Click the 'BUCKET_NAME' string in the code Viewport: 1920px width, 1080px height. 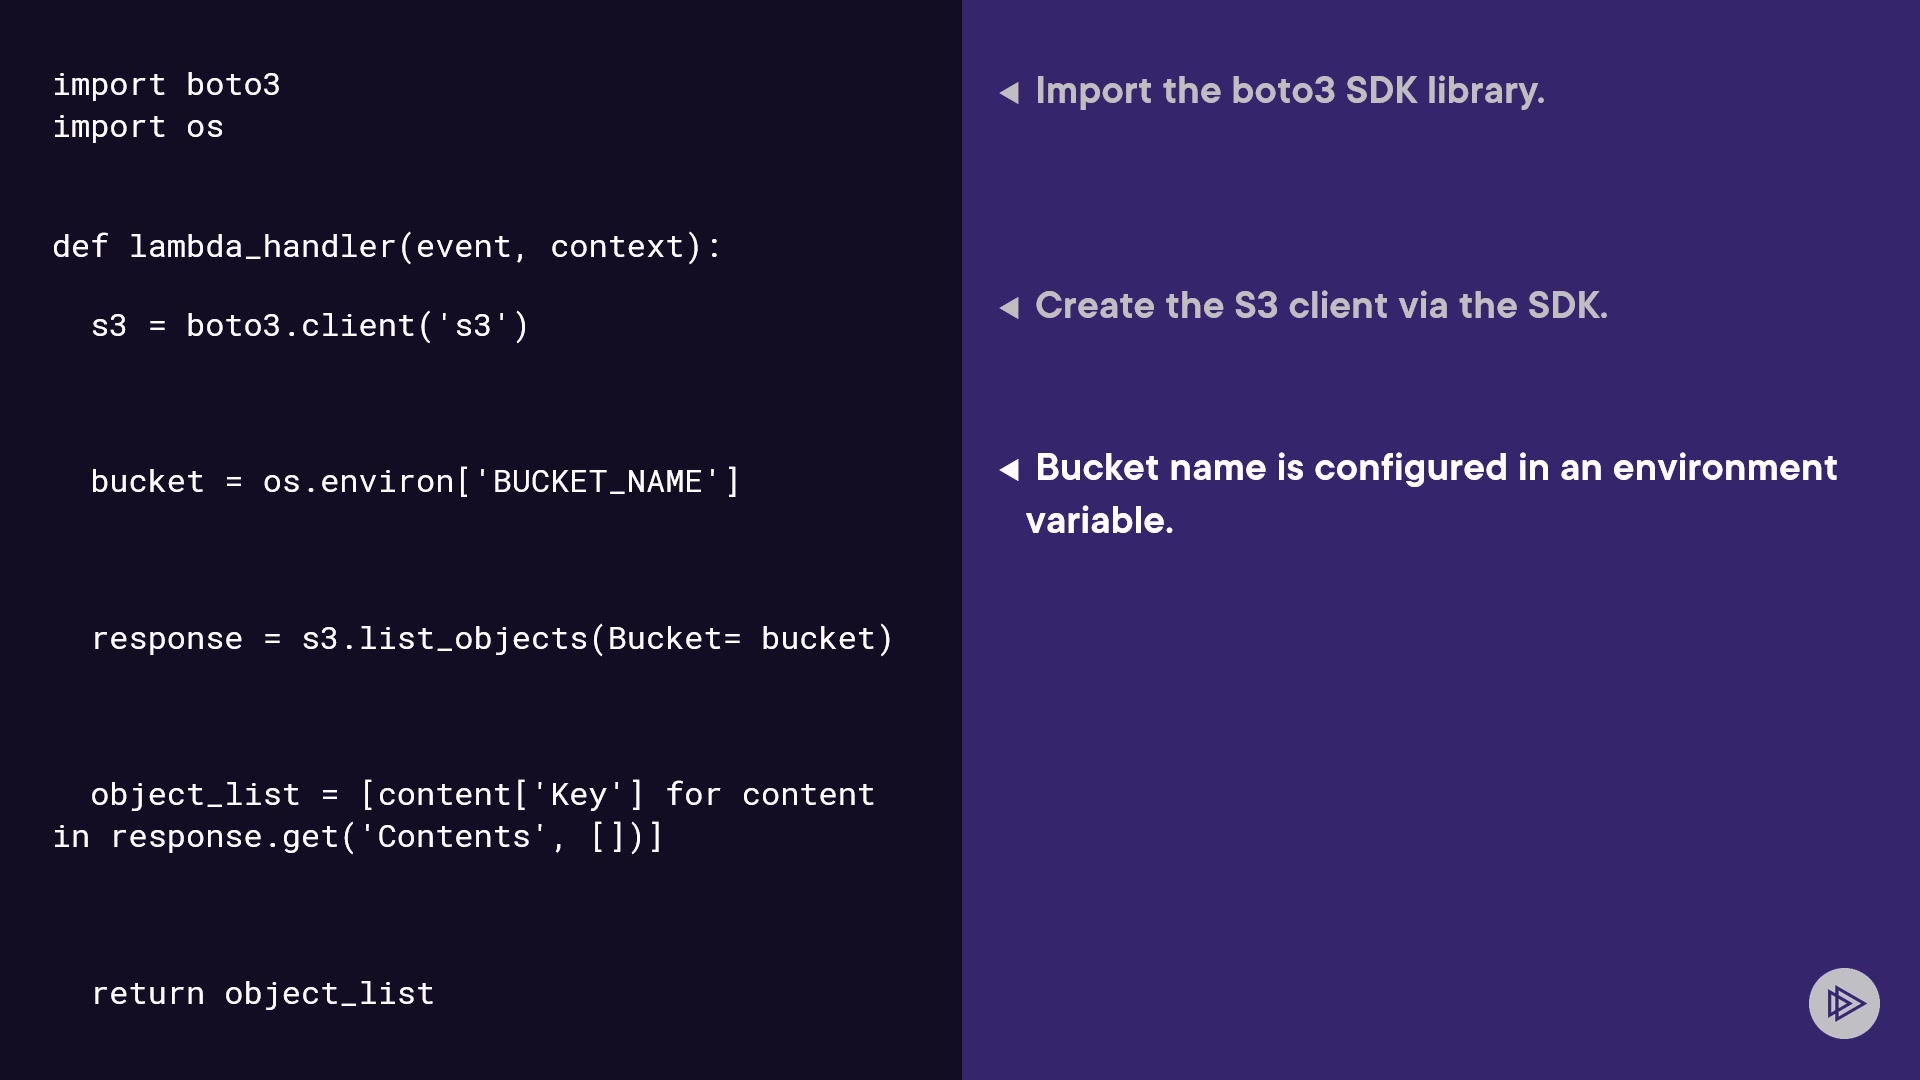tap(597, 482)
